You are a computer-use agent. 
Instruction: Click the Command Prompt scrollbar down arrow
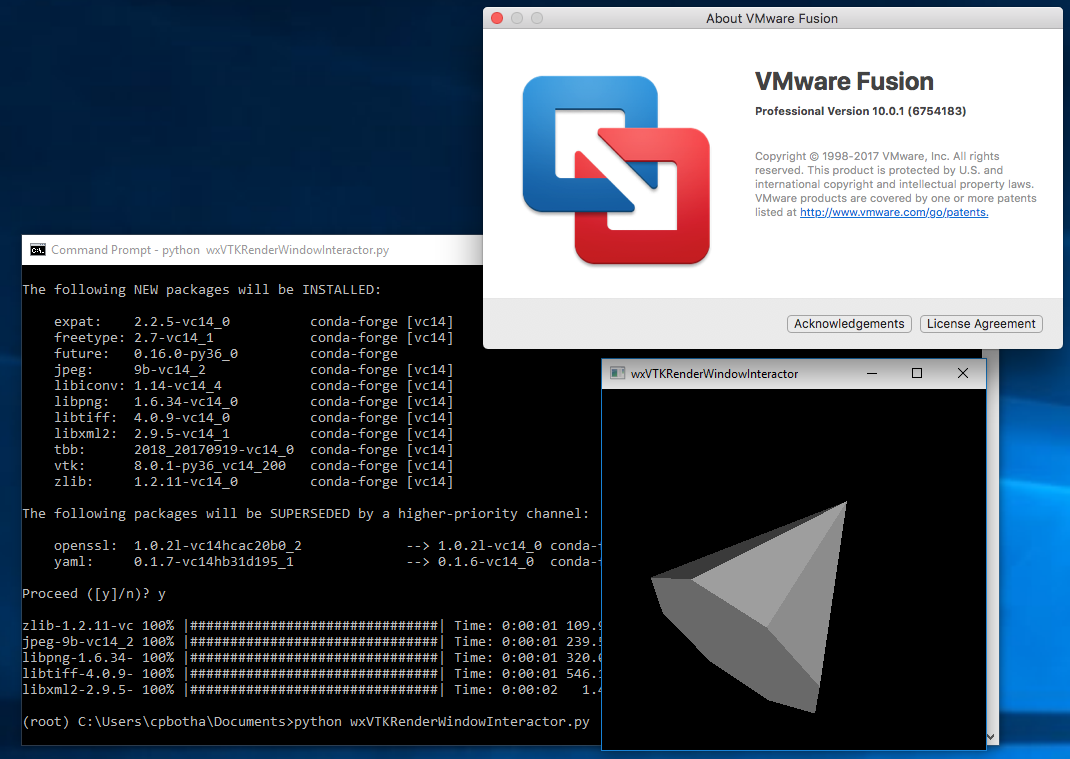992,737
